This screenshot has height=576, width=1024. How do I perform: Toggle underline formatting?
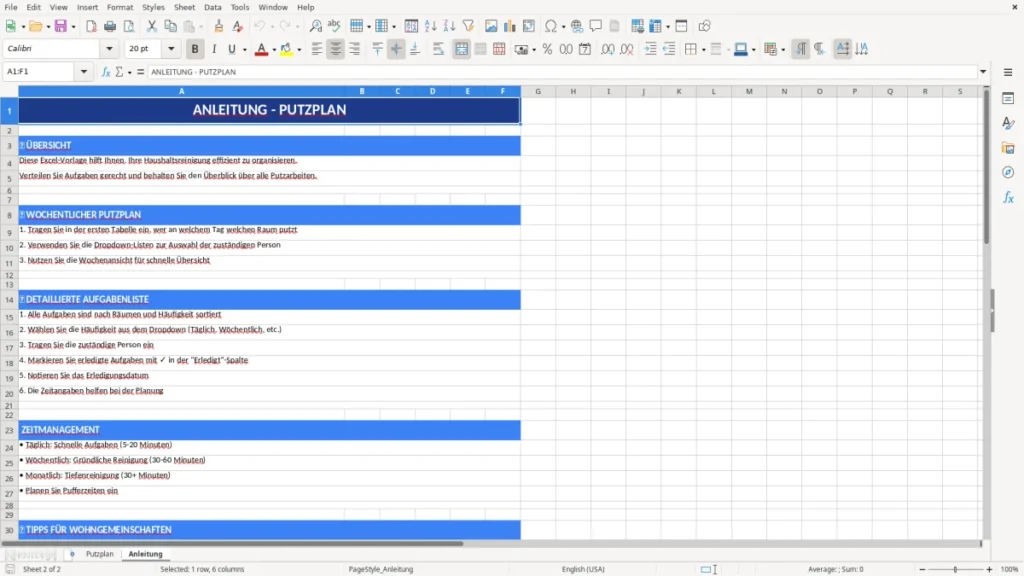[231, 49]
